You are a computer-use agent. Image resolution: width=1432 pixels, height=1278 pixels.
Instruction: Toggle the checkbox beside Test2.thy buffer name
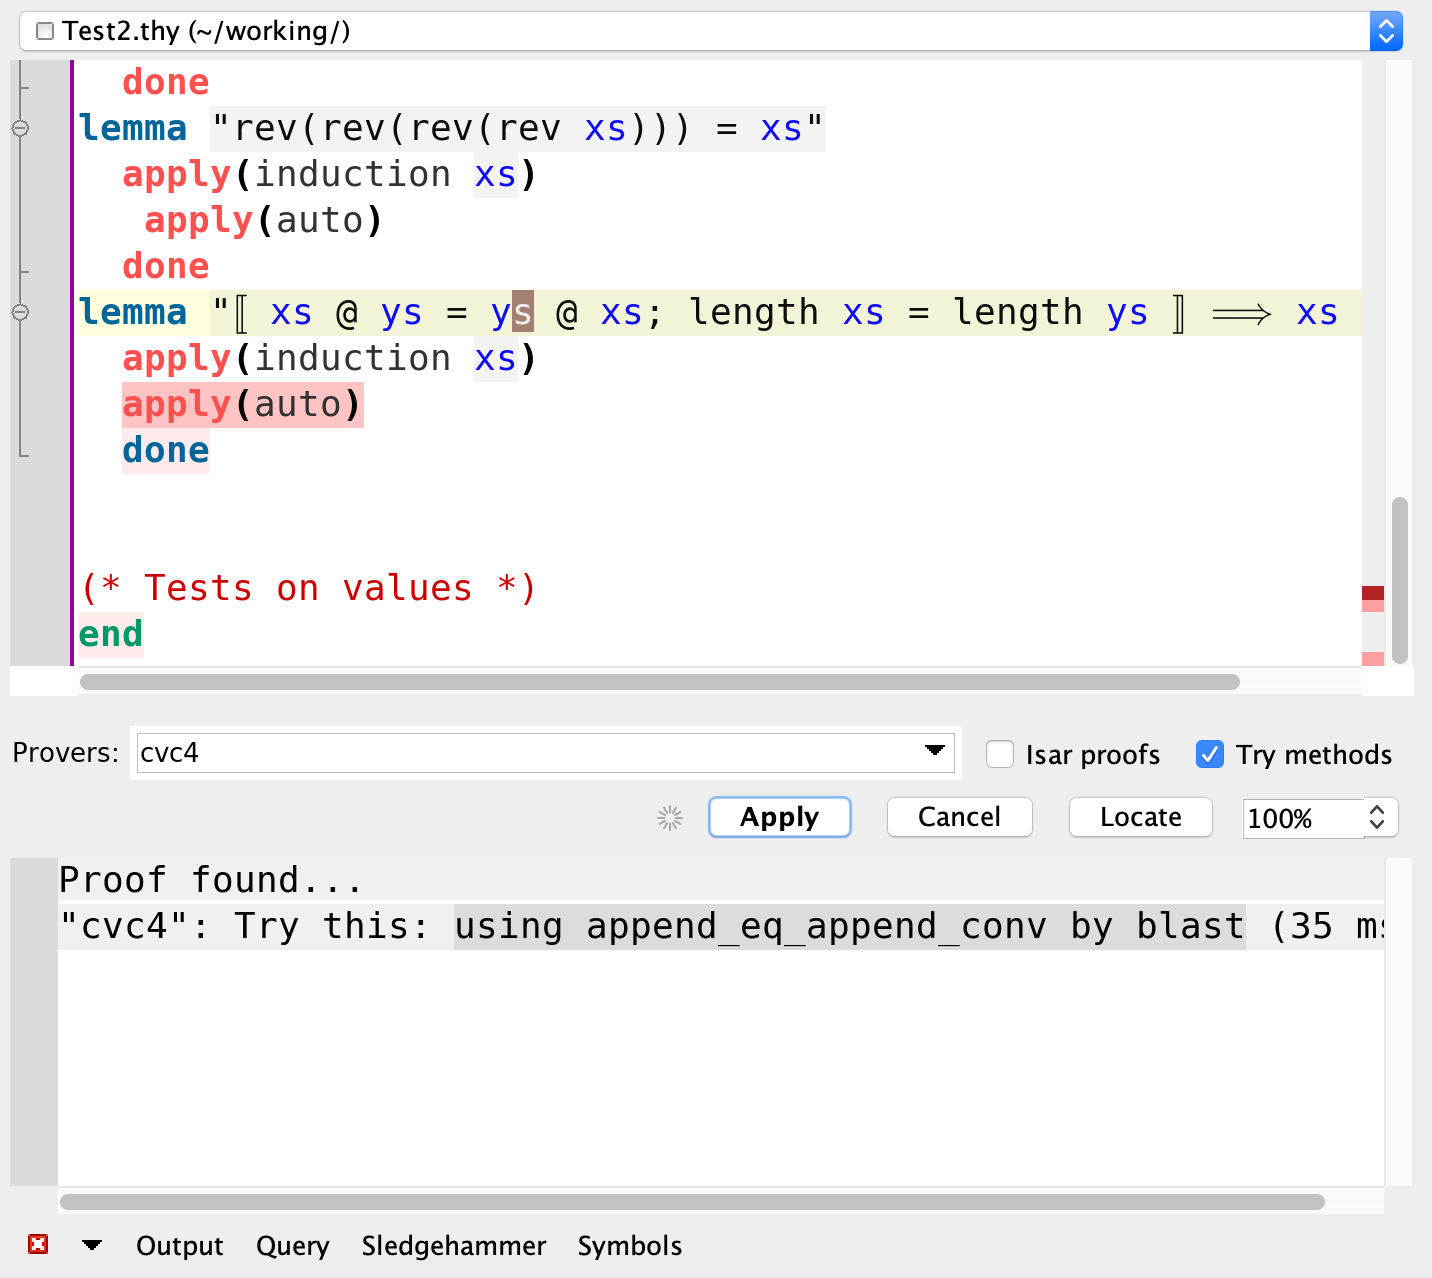(x=45, y=31)
